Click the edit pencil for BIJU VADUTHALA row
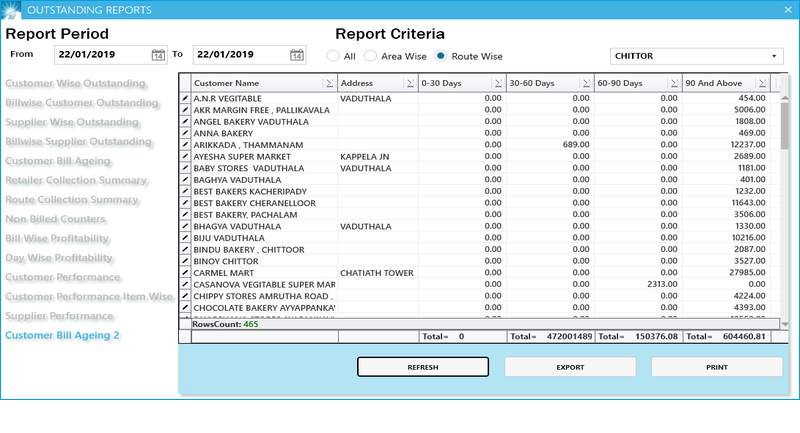The image size is (800, 433). 185,238
